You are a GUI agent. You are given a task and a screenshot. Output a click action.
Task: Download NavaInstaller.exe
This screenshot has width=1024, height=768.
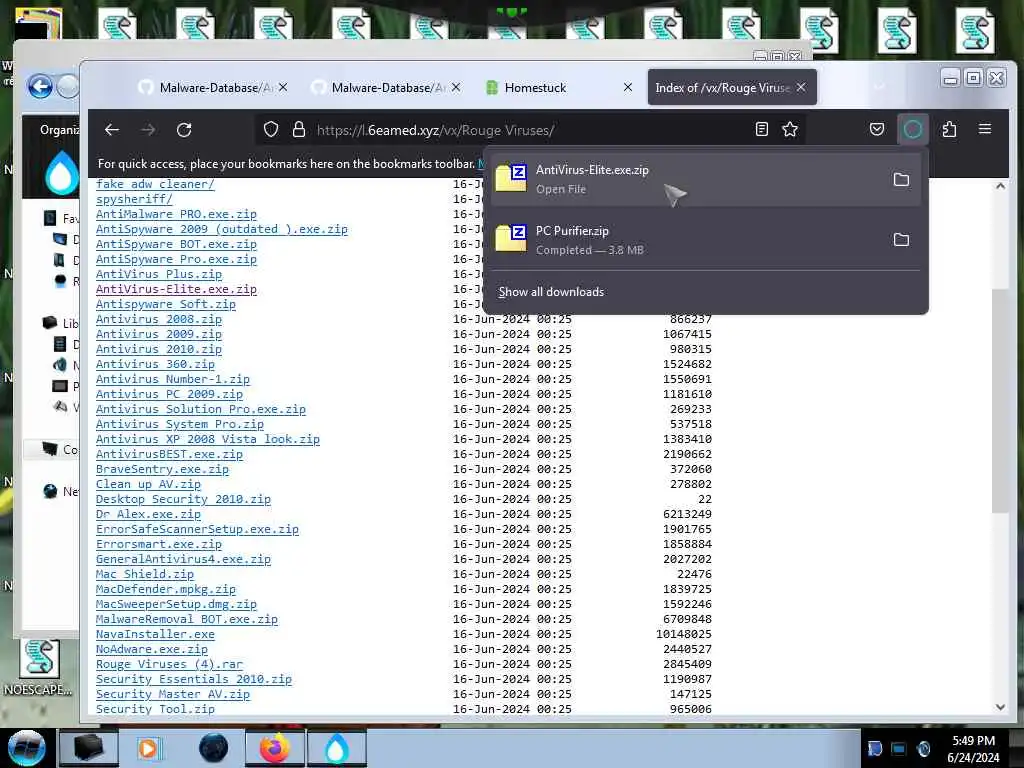pos(155,635)
